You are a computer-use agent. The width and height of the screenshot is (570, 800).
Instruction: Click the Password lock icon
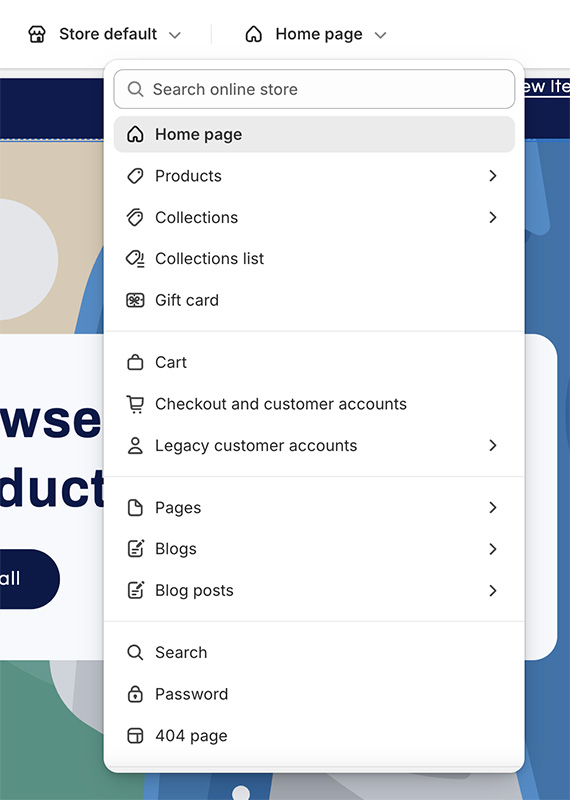point(135,694)
